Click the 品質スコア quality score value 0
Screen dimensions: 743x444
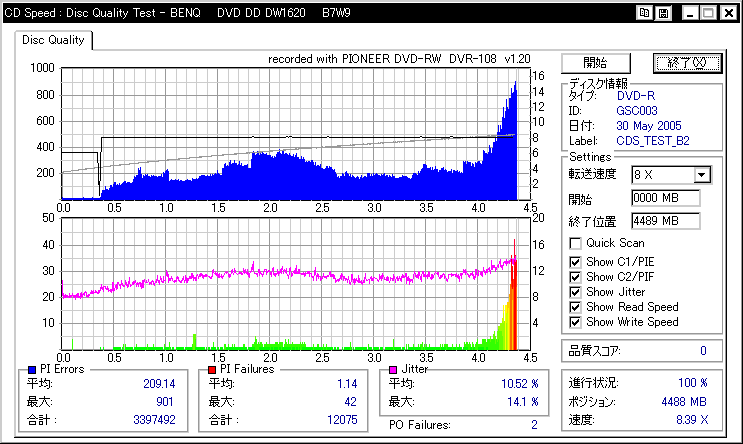(703, 351)
